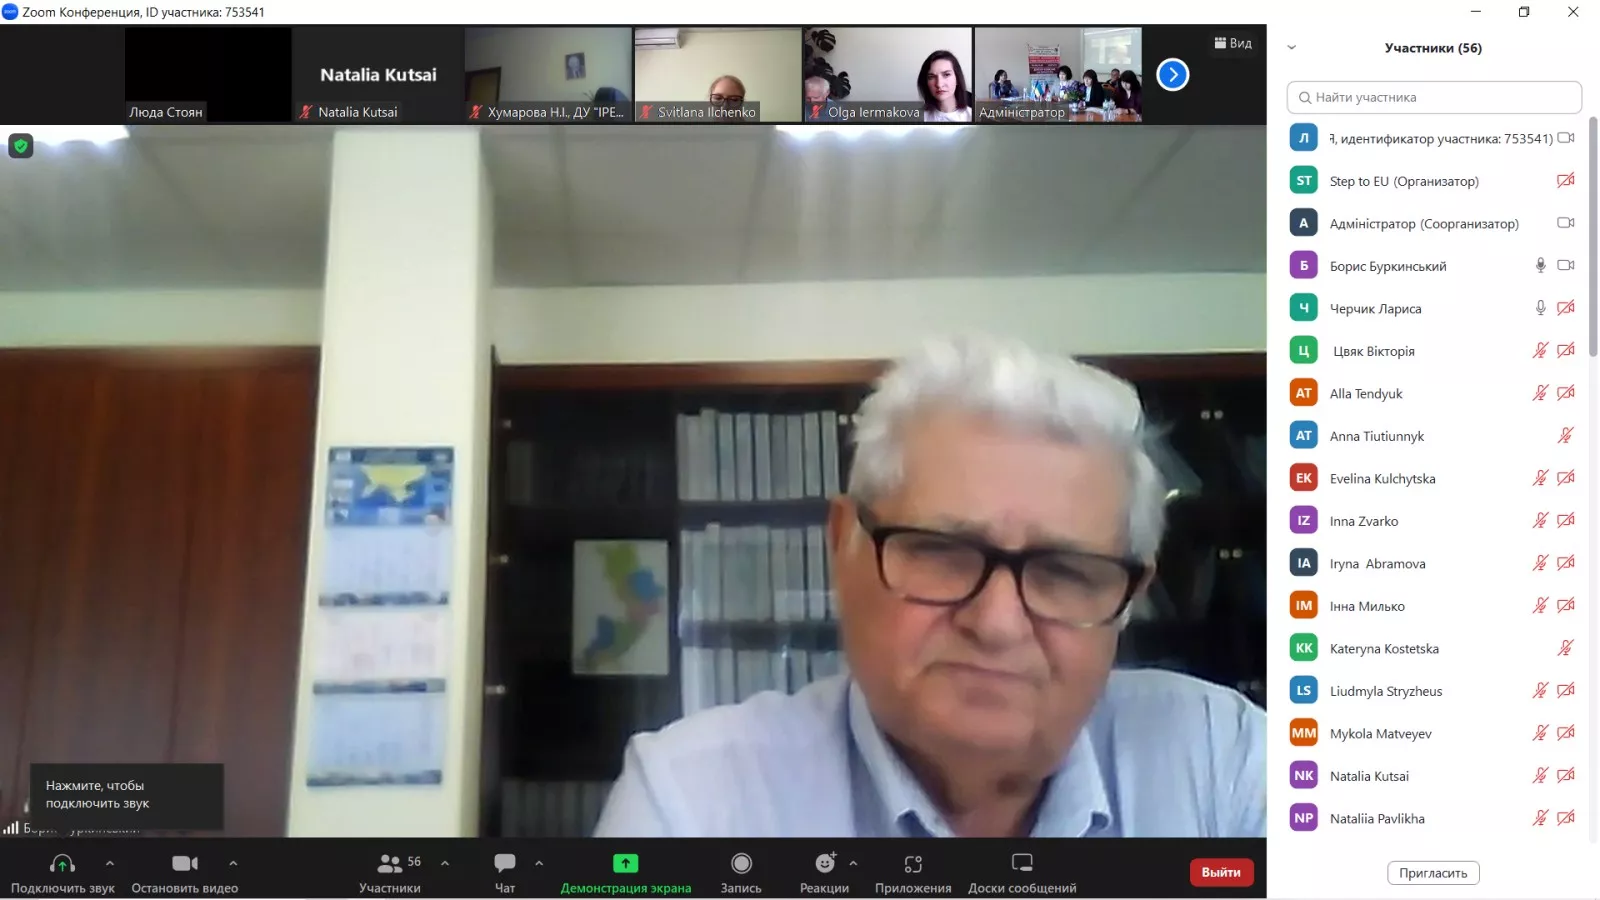Screen dimensions: 1600x900
Task: Click the Найти участника search field
Action: [1434, 97]
